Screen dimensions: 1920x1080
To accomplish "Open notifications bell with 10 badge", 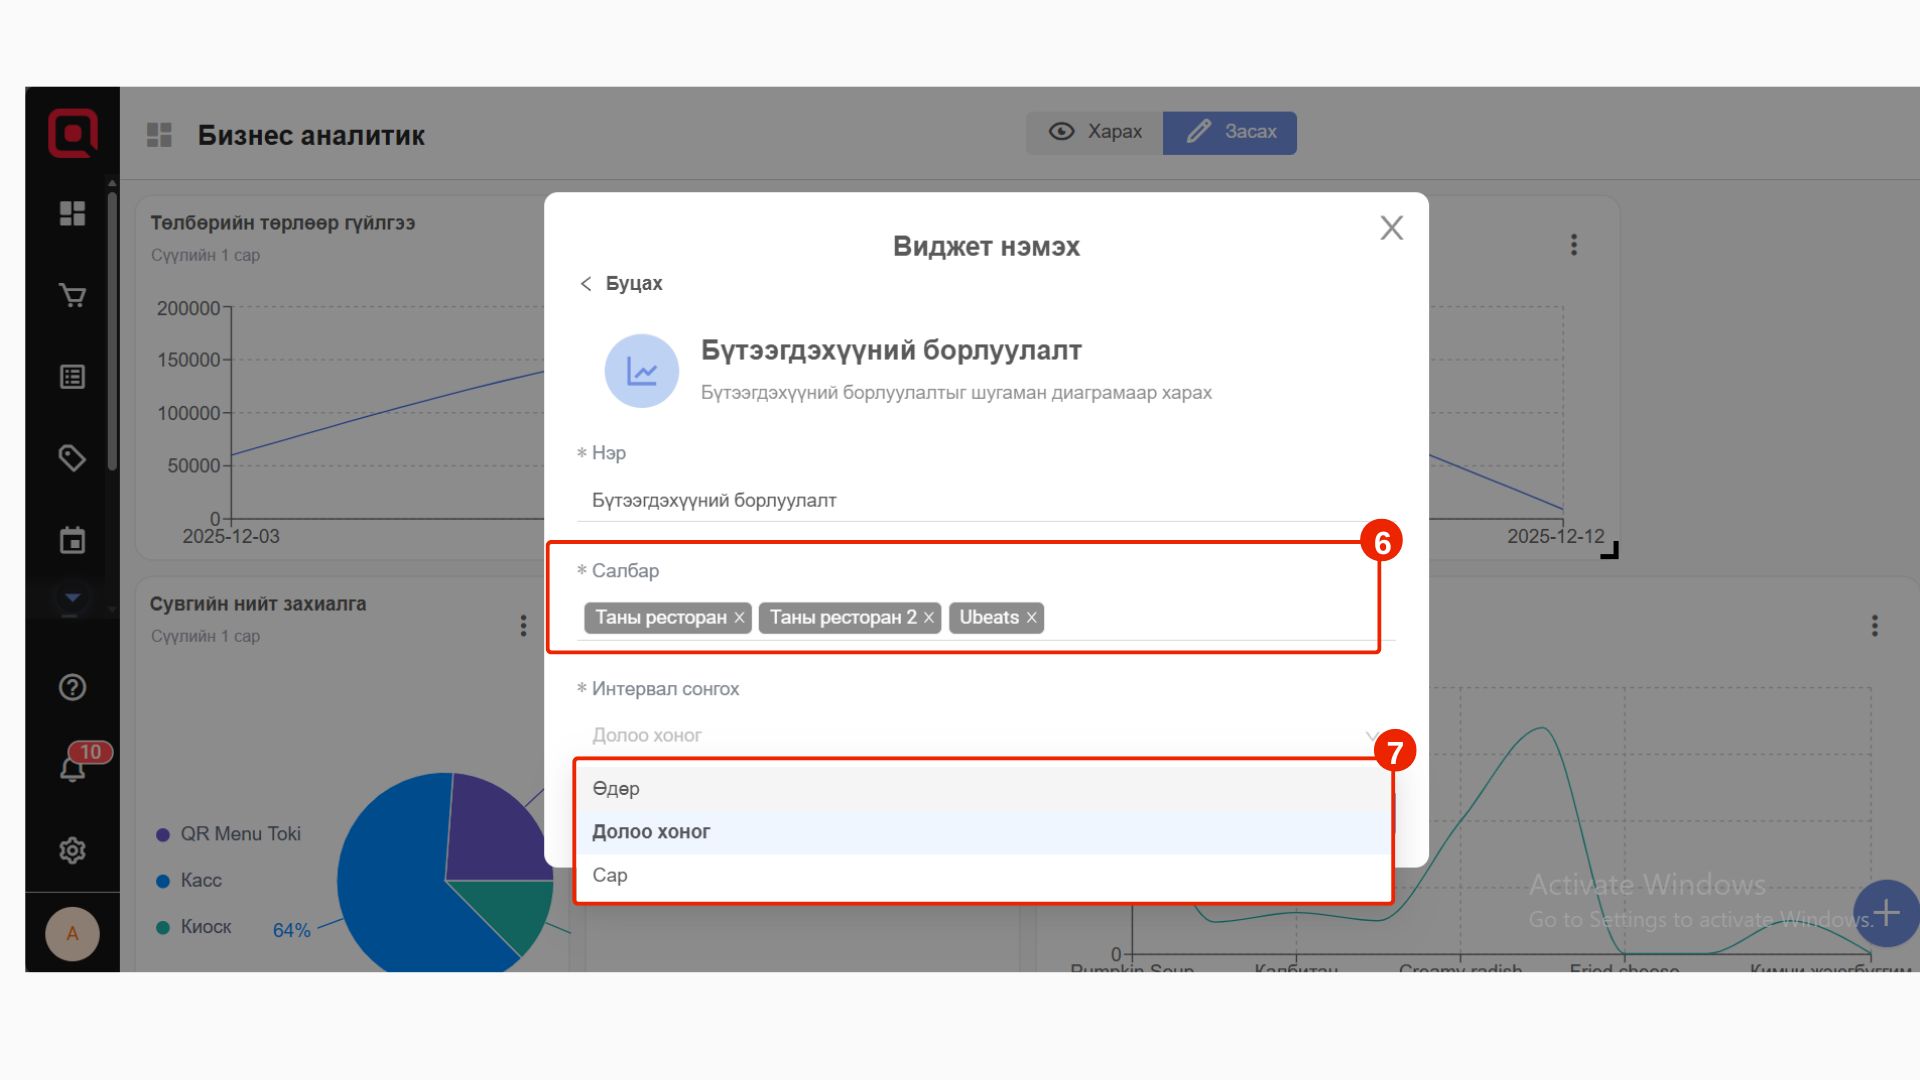I will (72, 768).
